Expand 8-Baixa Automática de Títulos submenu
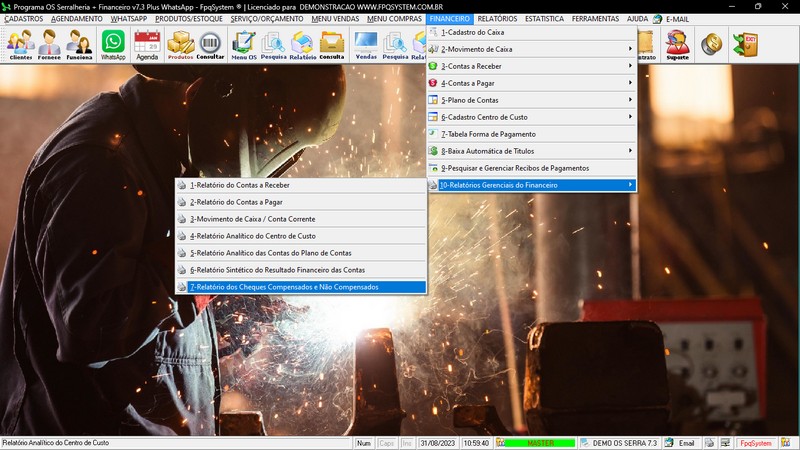Viewport: 800px width, 450px height. tap(532, 150)
